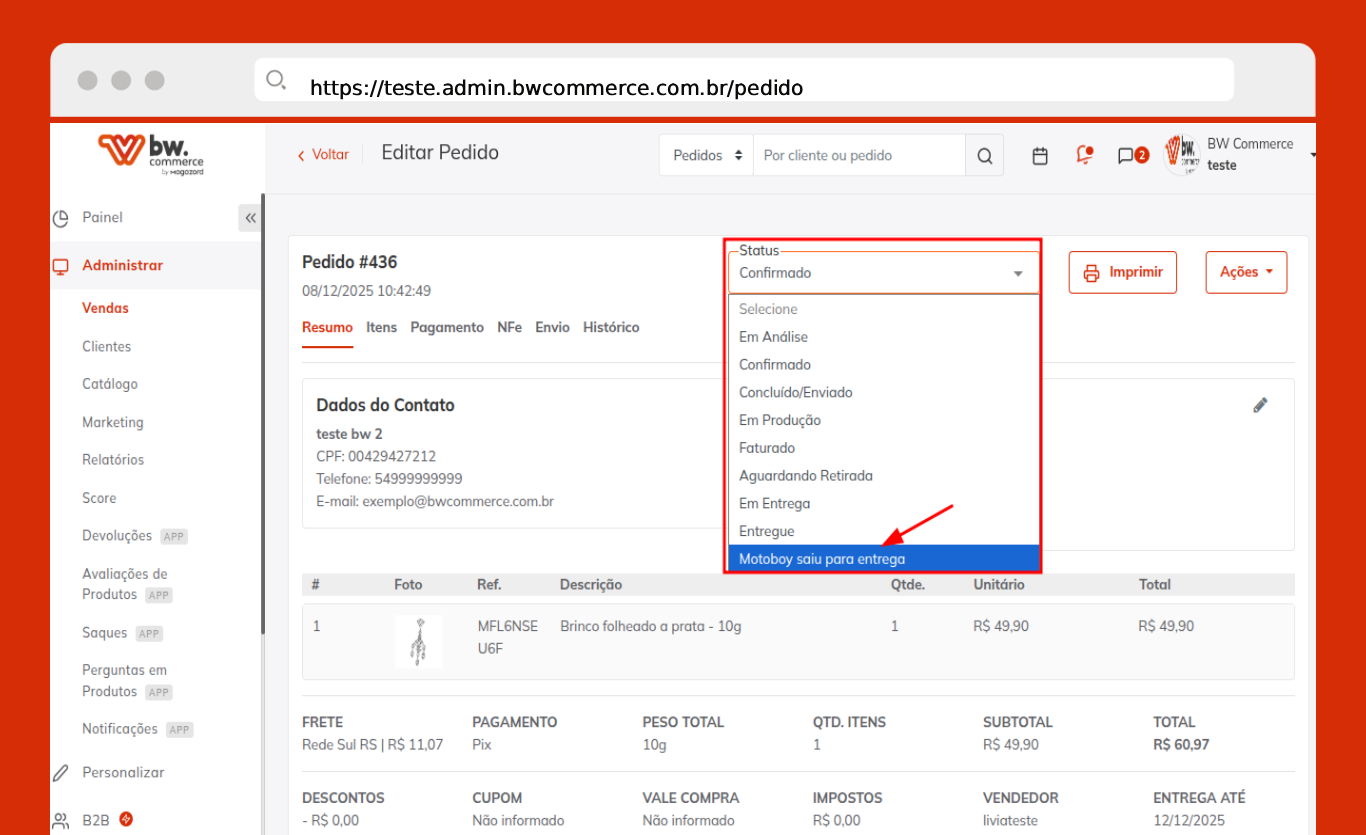
Task: Click the search magnifier button
Action: click(x=984, y=156)
